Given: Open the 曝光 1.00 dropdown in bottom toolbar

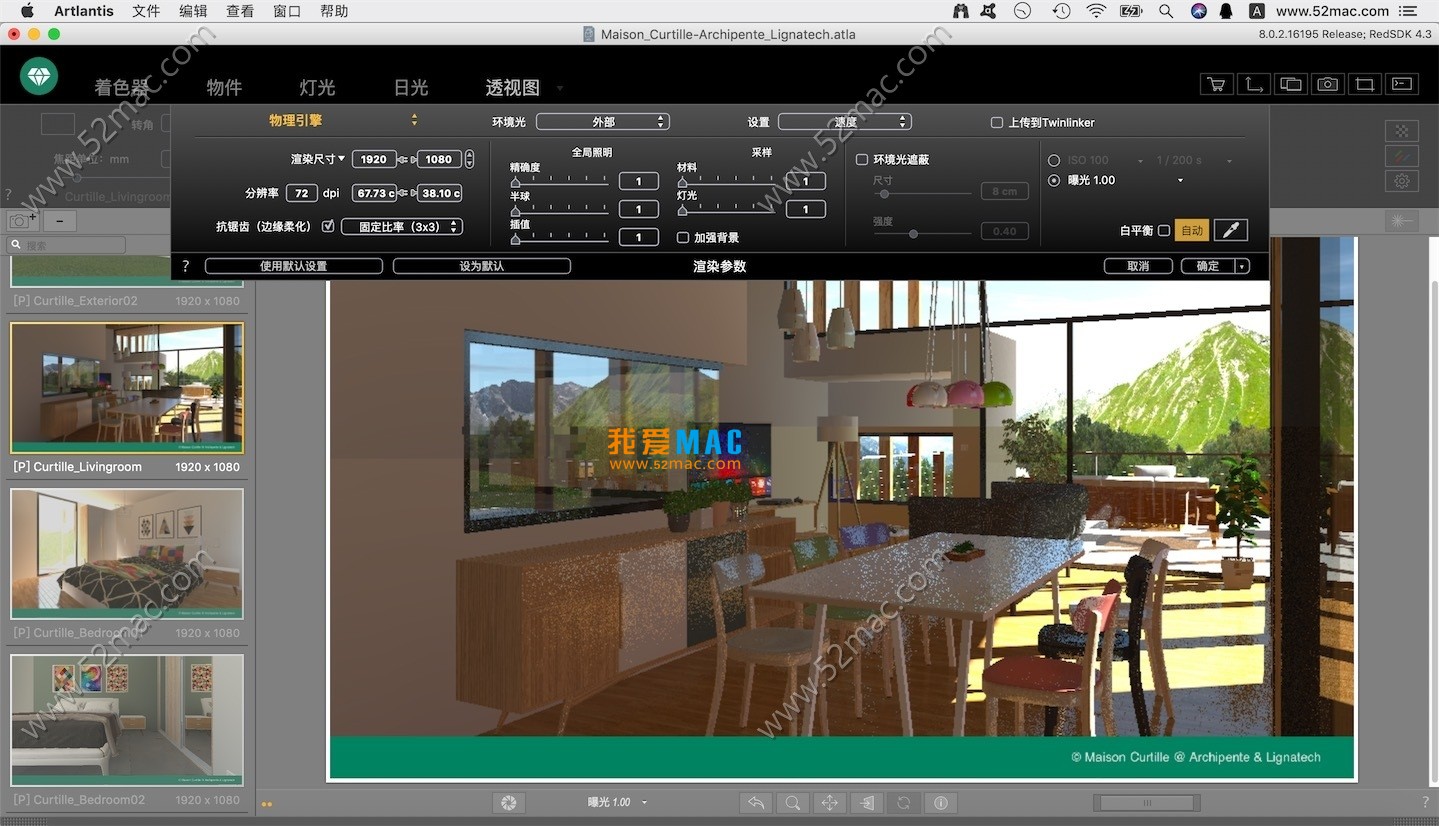Looking at the screenshot, I should [644, 802].
